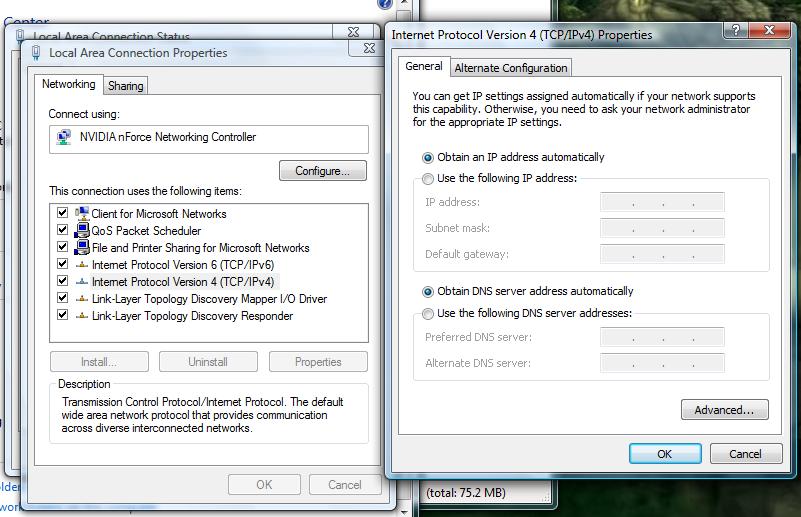Open the General tab in IPv4 Properties
Image resolution: width=801 pixels, height=517 pixels.
[423, 66]
